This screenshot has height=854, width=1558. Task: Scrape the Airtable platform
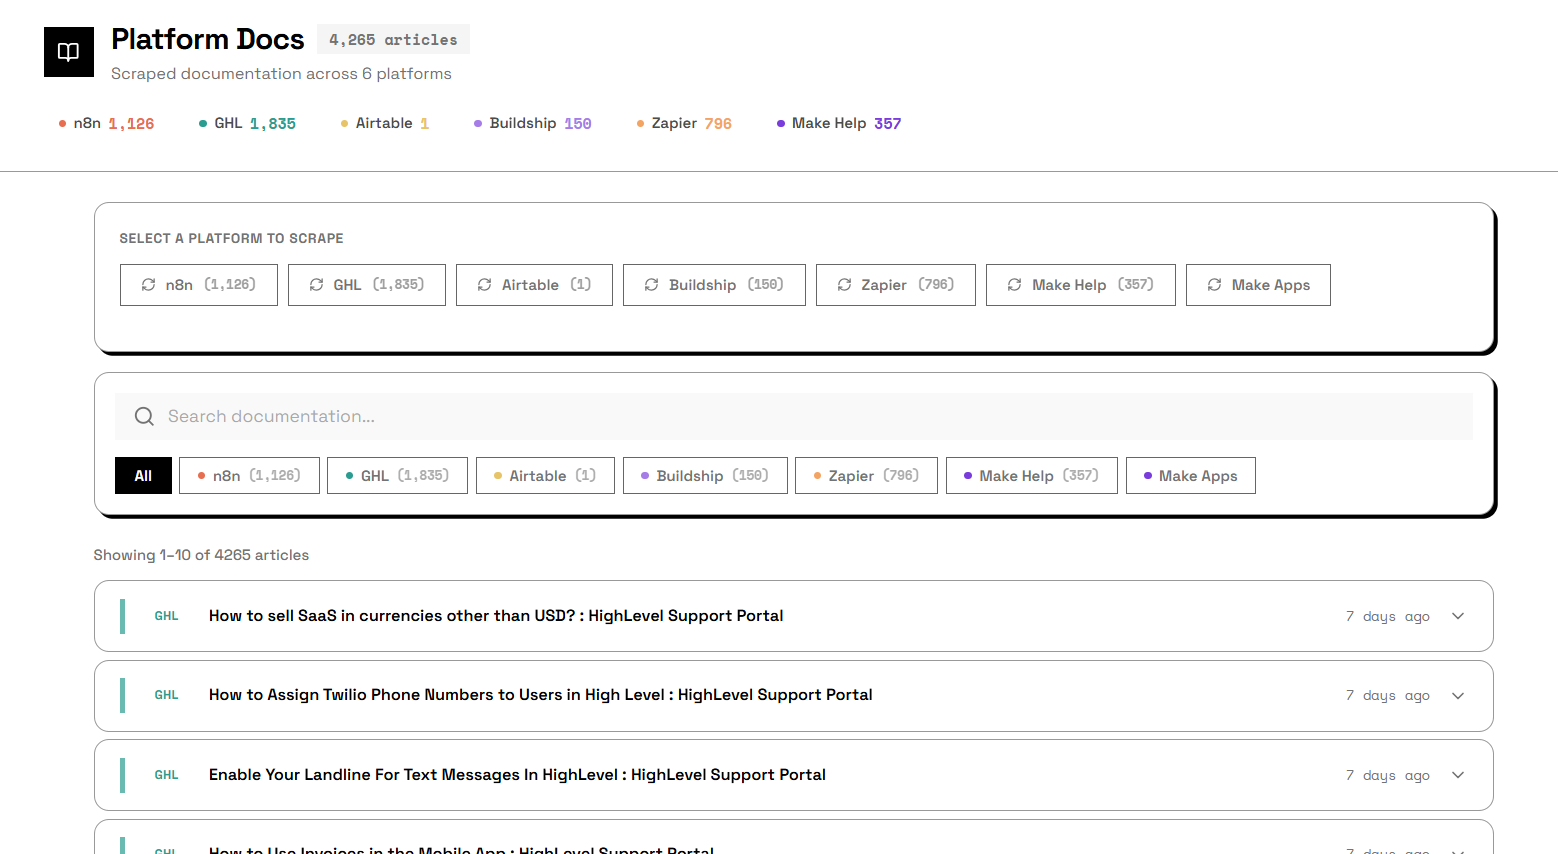534,285
